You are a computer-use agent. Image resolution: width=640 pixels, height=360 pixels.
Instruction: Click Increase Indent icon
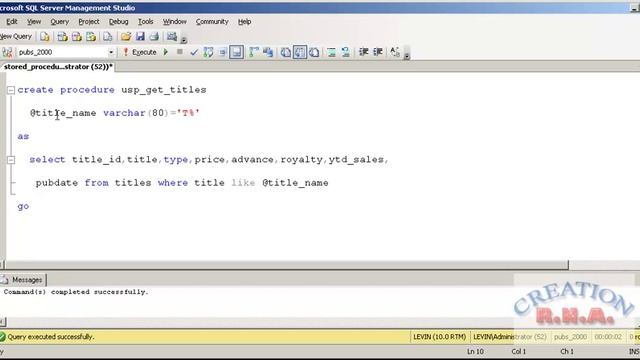point(378,52)
